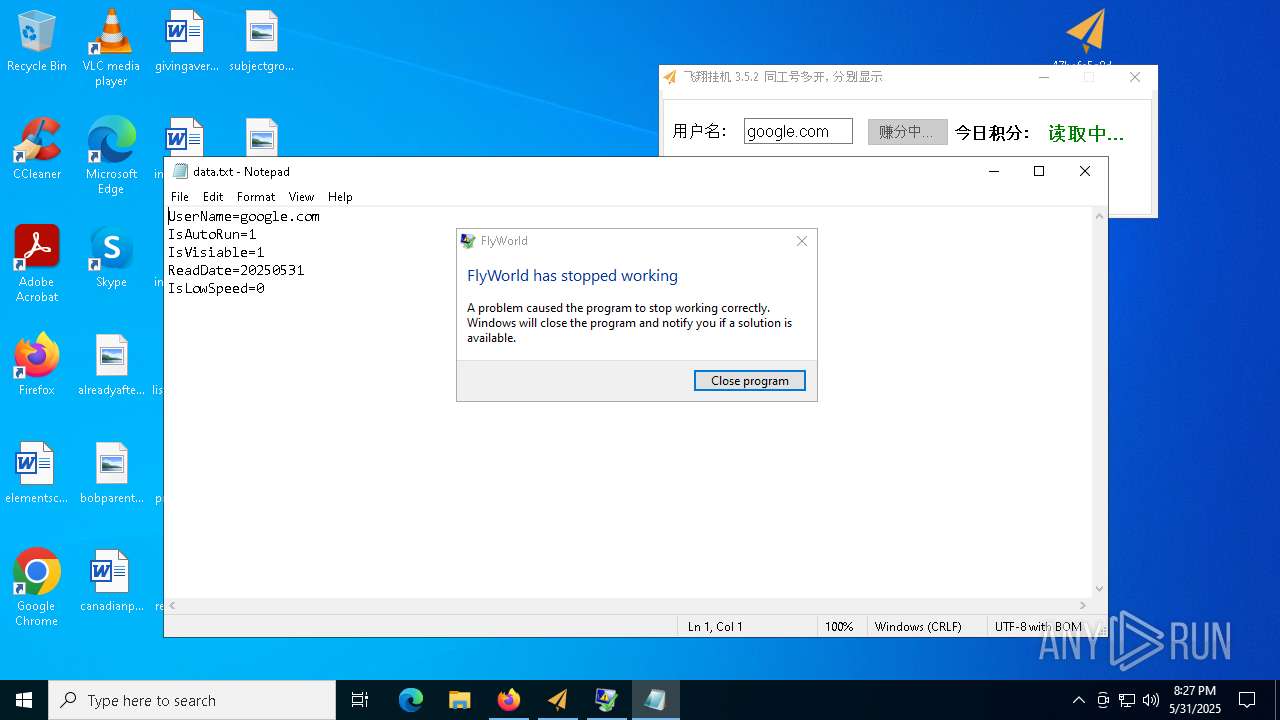Click the 用户名 label
This screenshot has width=1280, height=720.
coord(699,131)
